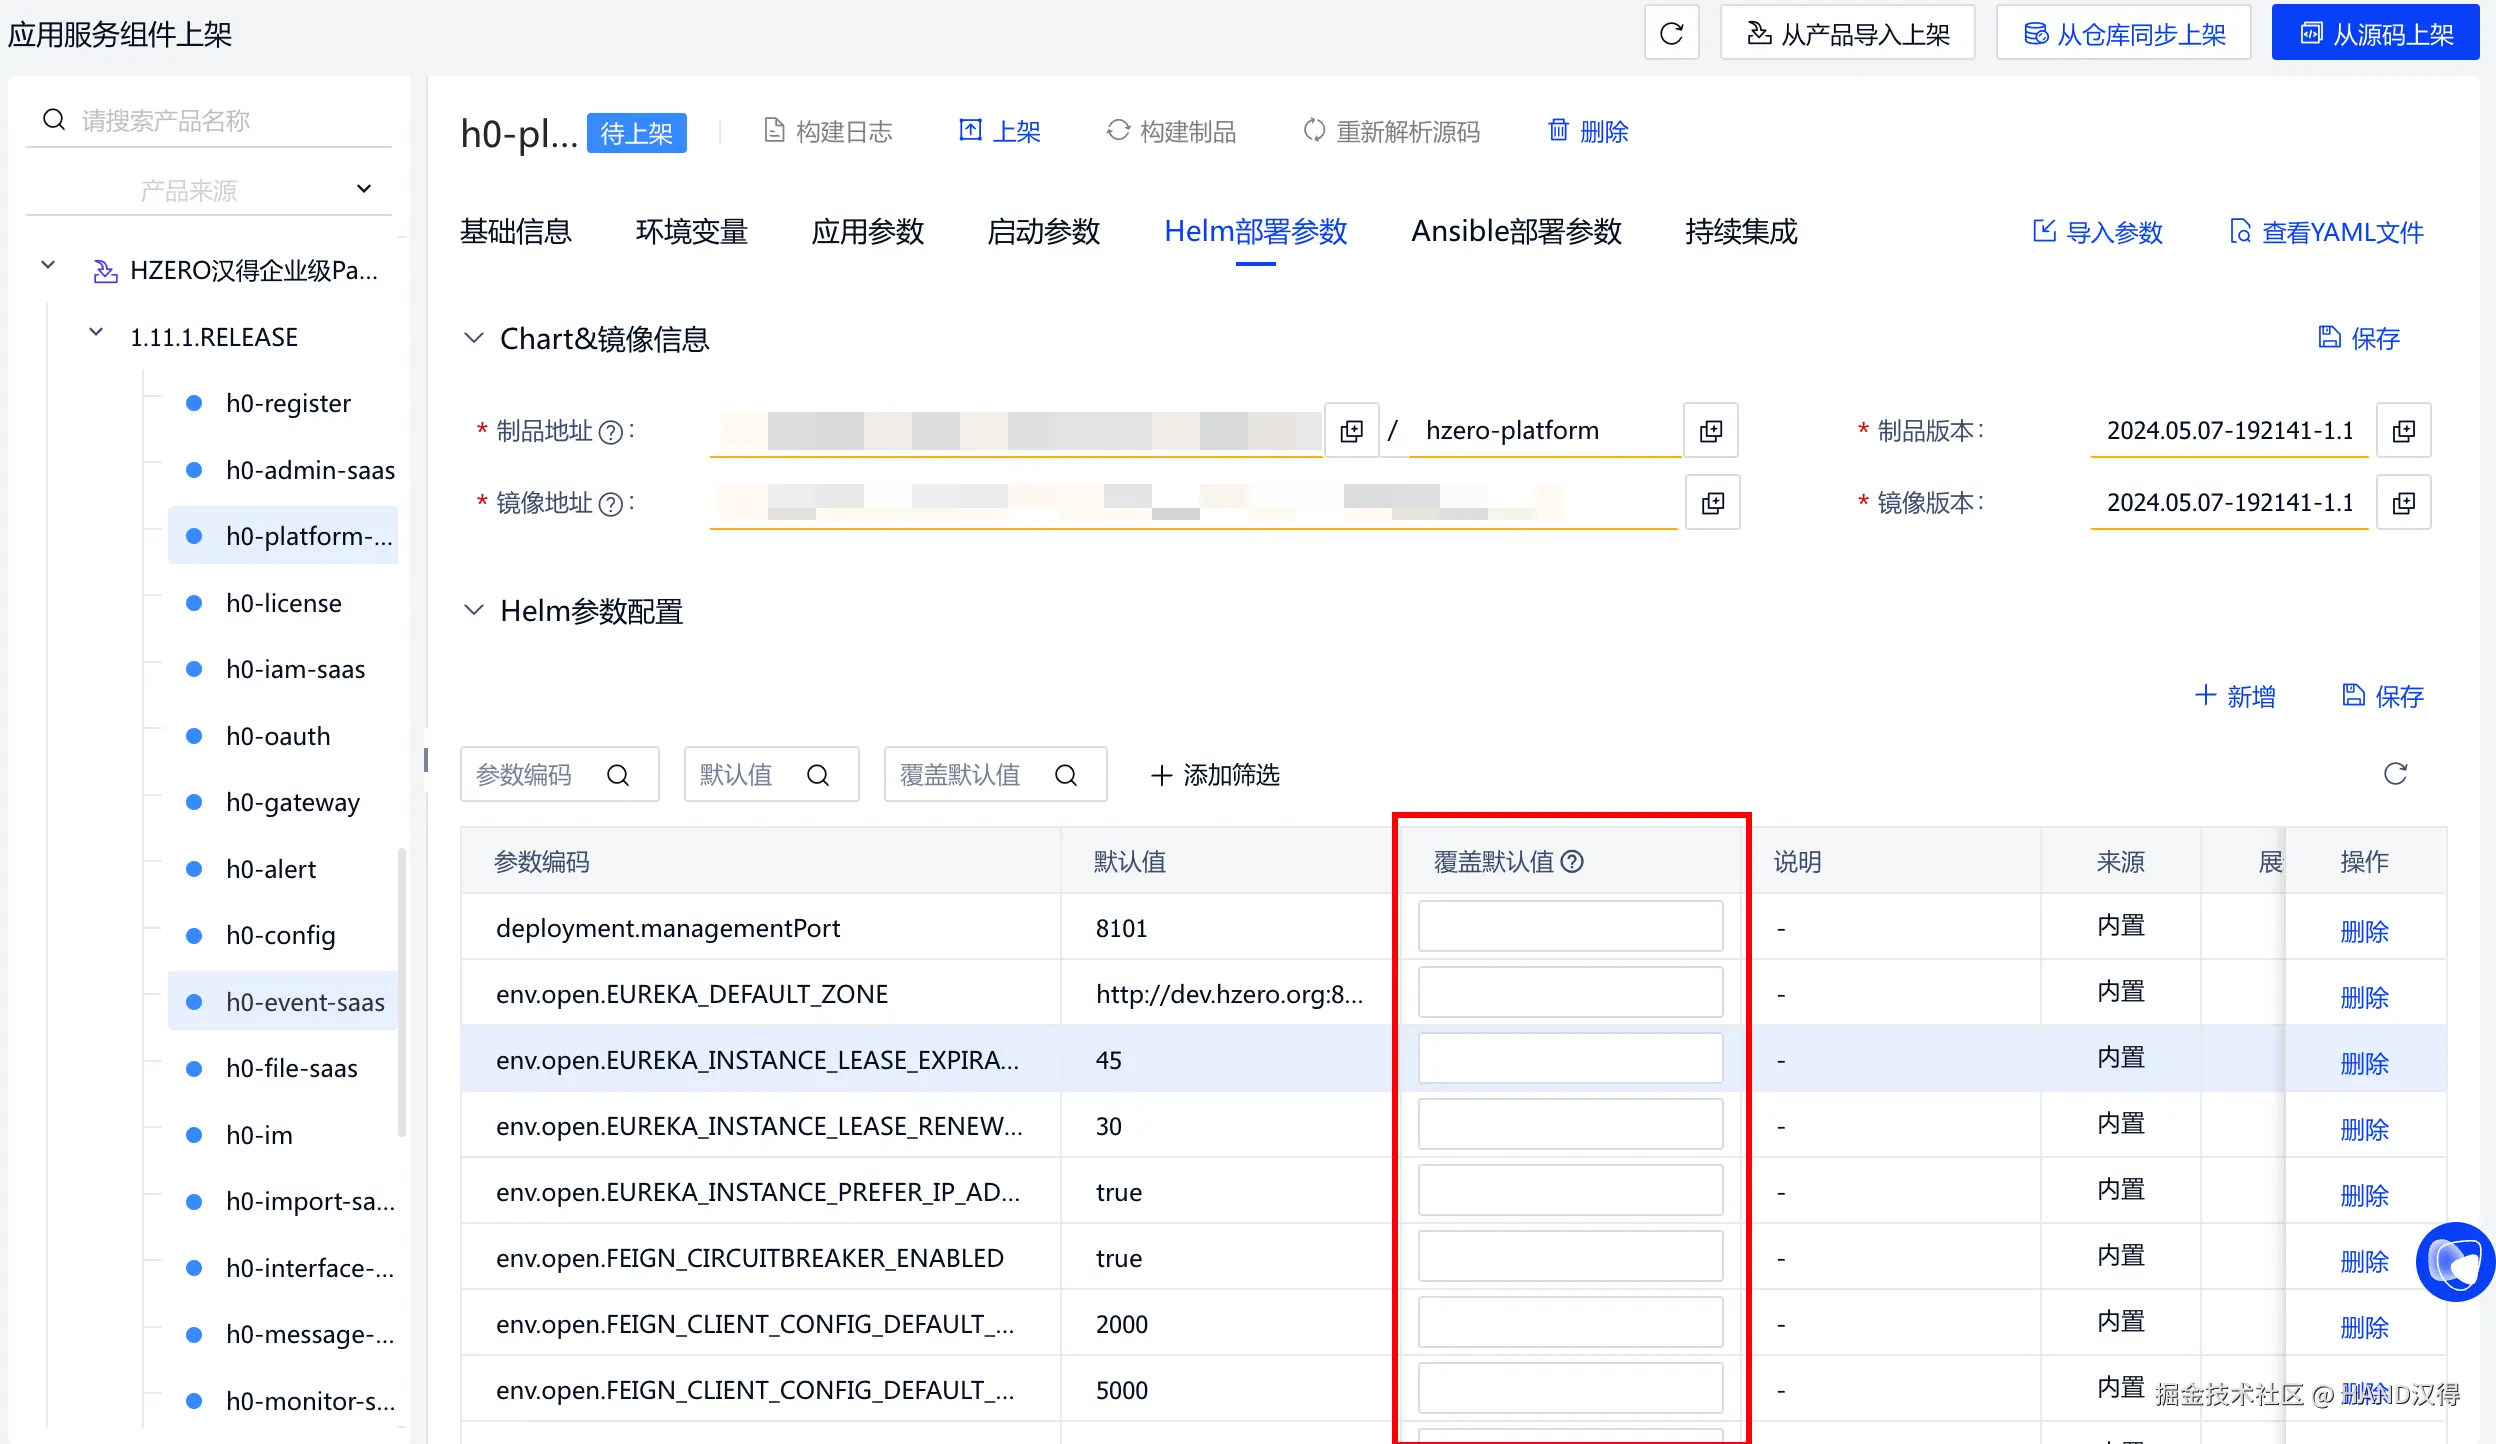Click copy icon next to 镜像版本 field
The height and width of the screenshot is (1444, 2496).
tap(2403, 503)
